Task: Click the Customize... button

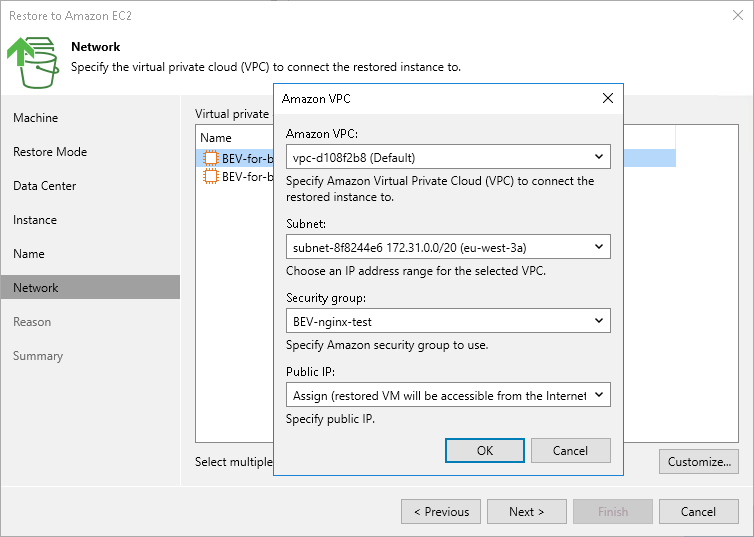Action: (699, 462)
